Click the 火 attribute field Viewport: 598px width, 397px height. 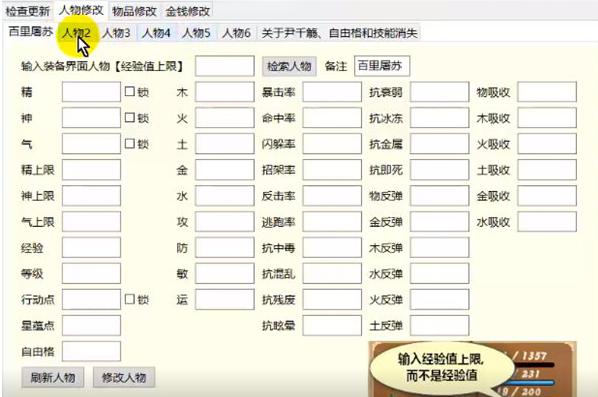[225, 118]
